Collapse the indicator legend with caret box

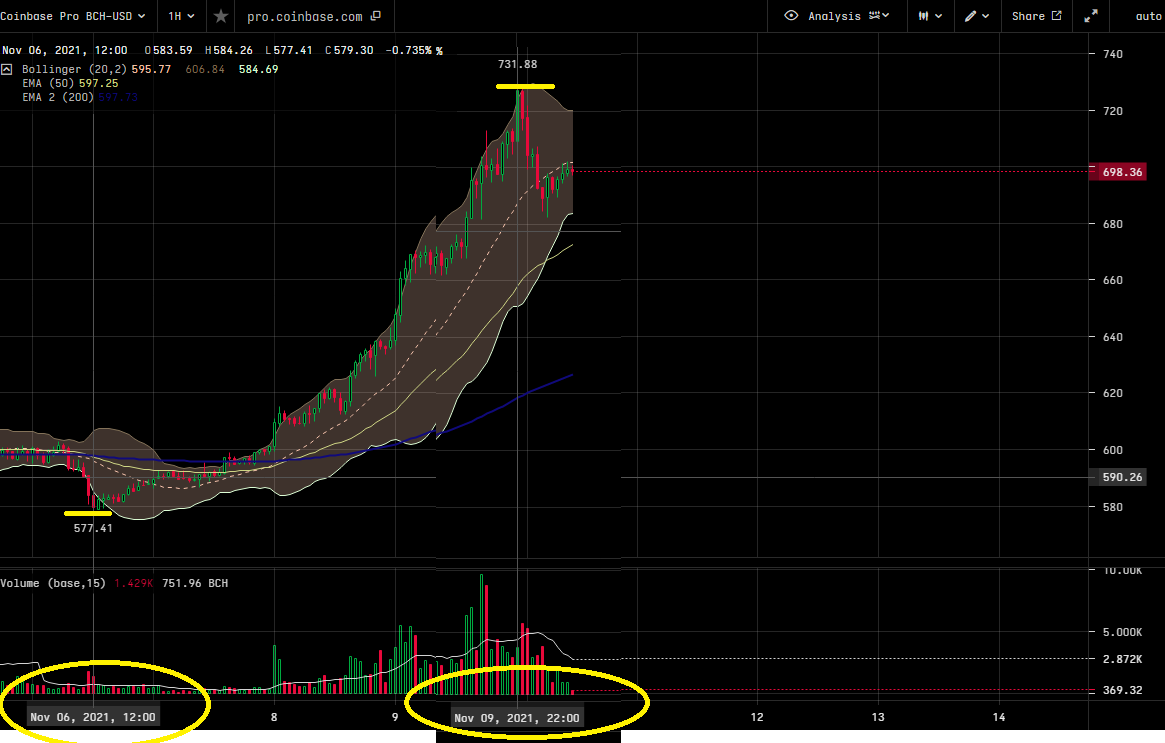click(x=7, y=69)
